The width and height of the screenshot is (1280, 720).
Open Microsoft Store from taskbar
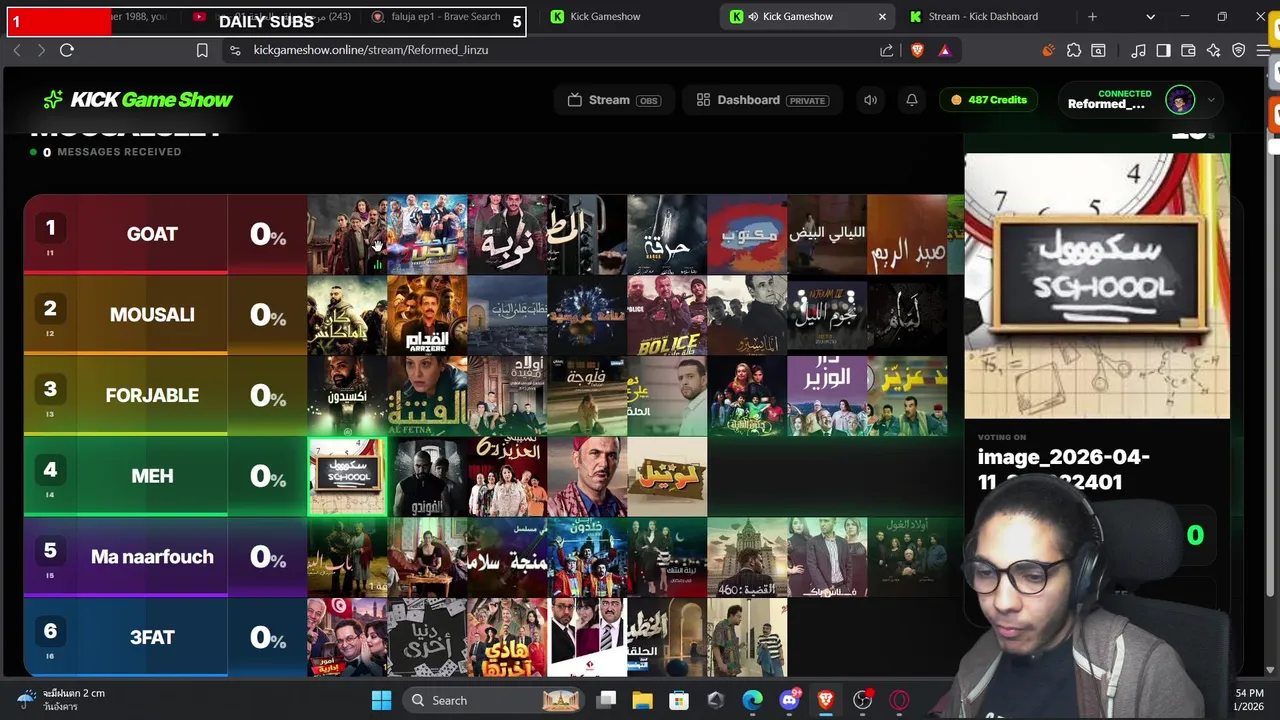tap(679, 700)
